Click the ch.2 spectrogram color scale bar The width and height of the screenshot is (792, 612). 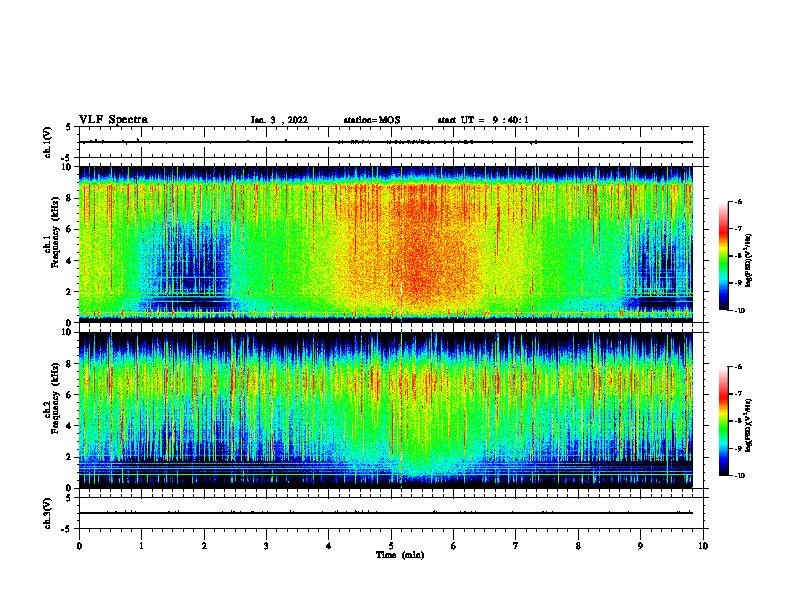(724, 421)
